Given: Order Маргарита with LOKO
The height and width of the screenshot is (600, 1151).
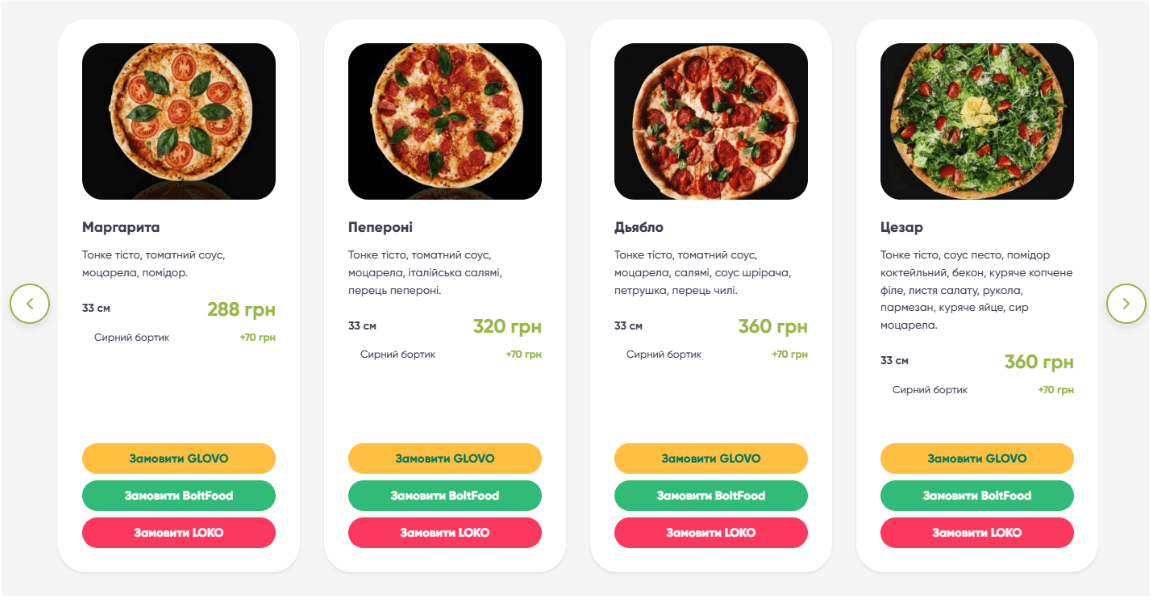Looking at the screenshot, I should 178,532.
